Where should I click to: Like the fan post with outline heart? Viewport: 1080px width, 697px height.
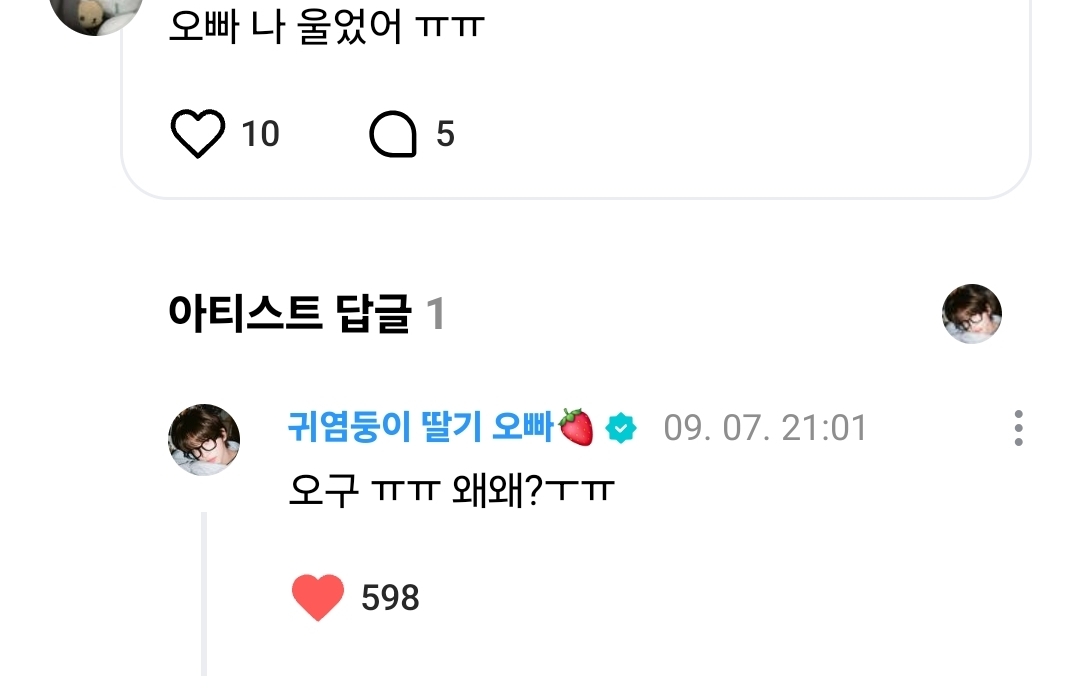click(198, 133)
